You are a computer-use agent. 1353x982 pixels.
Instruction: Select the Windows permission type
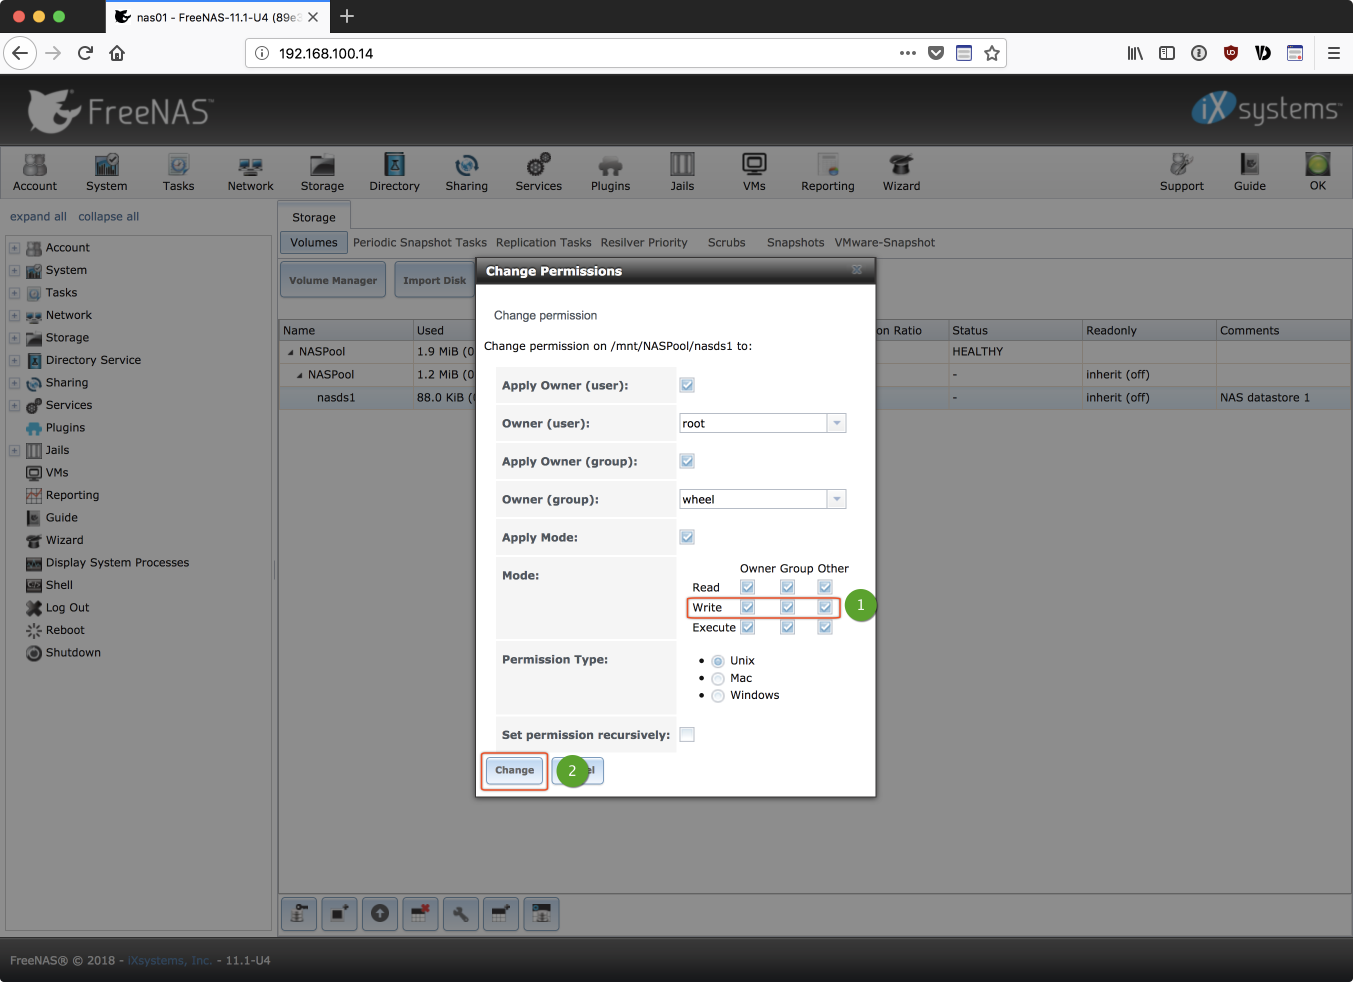[718, 696]
